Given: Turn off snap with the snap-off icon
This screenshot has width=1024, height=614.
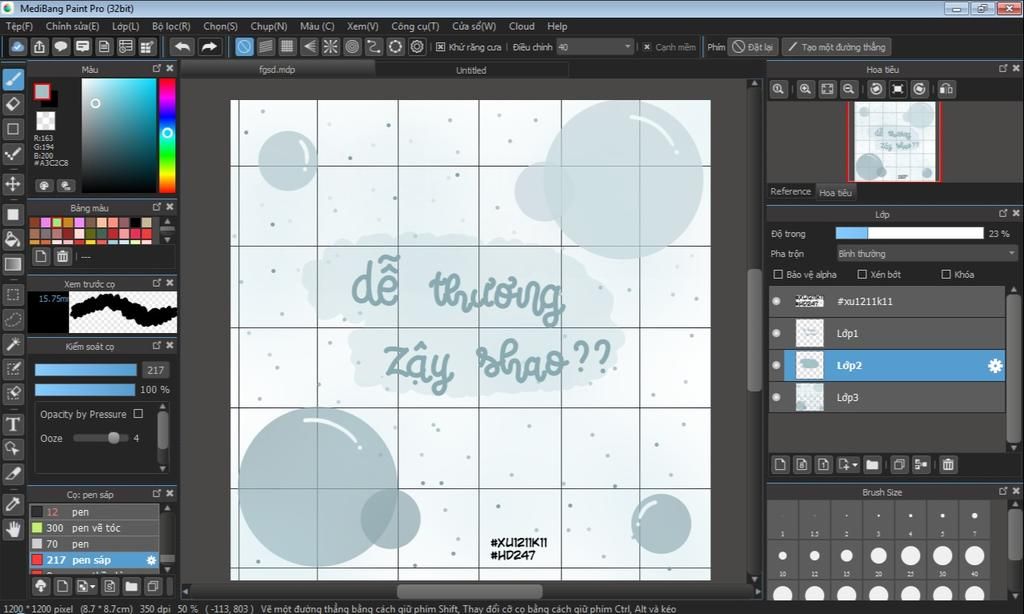Looking at the screenshot, I should 244,47.
